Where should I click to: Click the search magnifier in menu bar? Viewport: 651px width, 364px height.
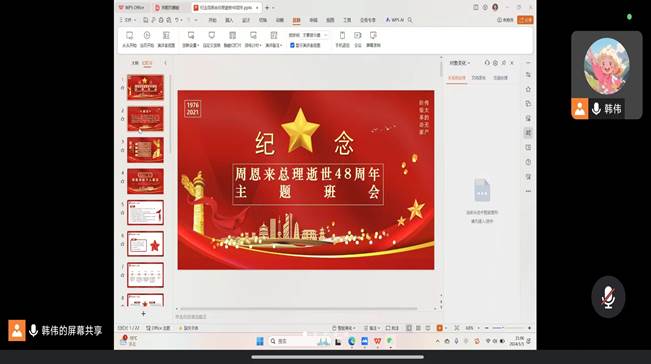coord(410,20)
